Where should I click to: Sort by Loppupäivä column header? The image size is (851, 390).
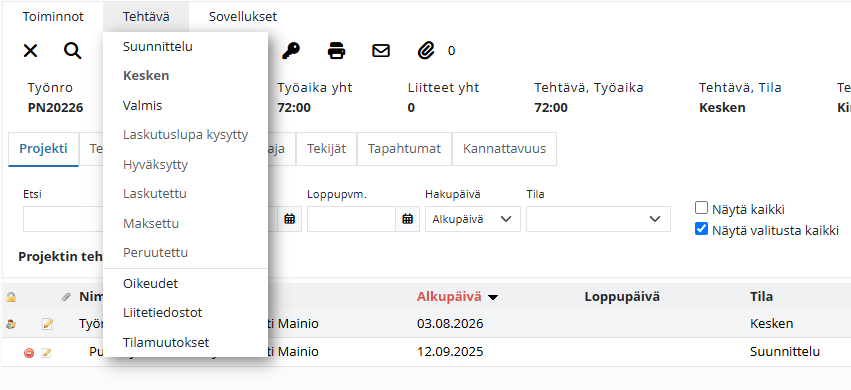pyautogui.click(x=622, y=297)
